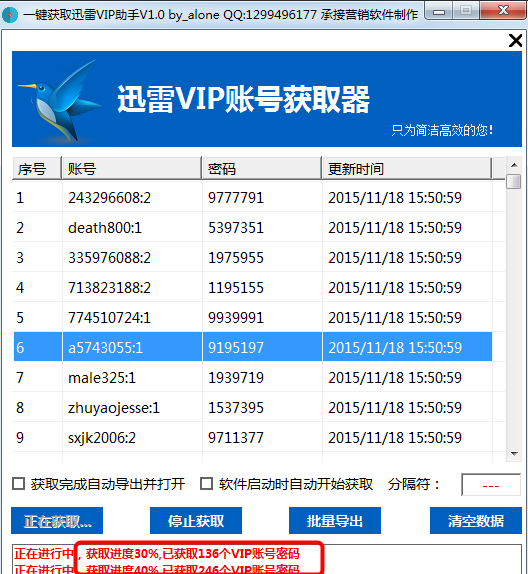Click the 停止获取 button
The width and height of the screenshot is (528, 574).
(x=196, y=521)
